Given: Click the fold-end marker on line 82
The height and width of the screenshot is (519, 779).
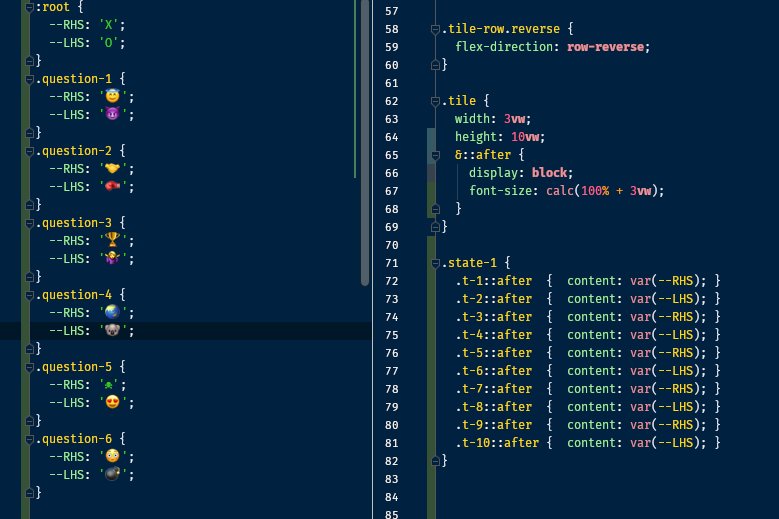Looking at the screenshot, I should click(435, 461).
